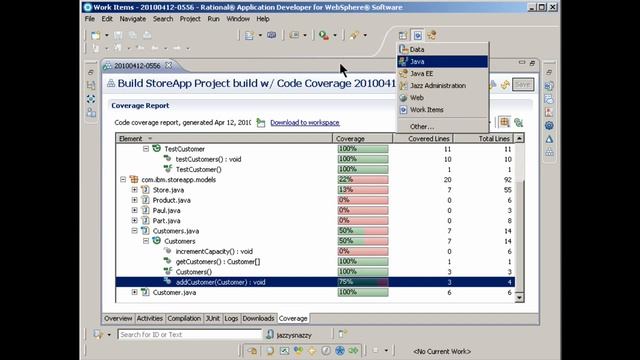Image resolution: width=640 pixels, height=360 pixels.
Task: Sort by the Element column header
Action: point(224,139)
